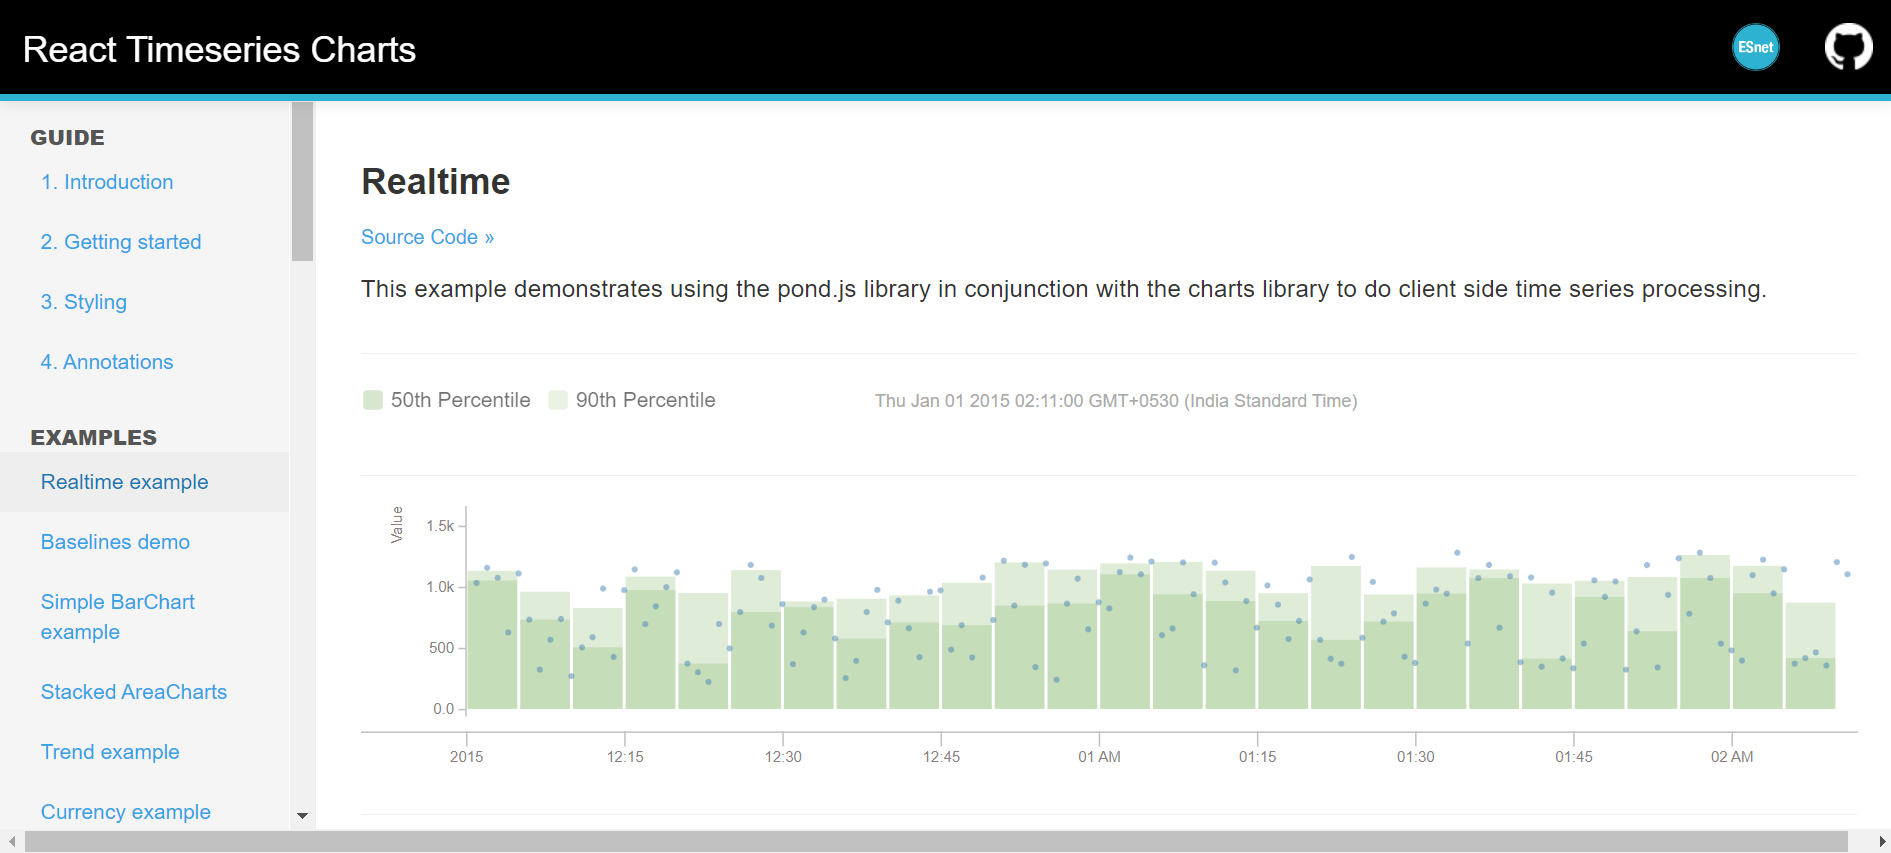Click the ESnet logo icon
Screen dimensions: 1891x853
coord(1756,46)
